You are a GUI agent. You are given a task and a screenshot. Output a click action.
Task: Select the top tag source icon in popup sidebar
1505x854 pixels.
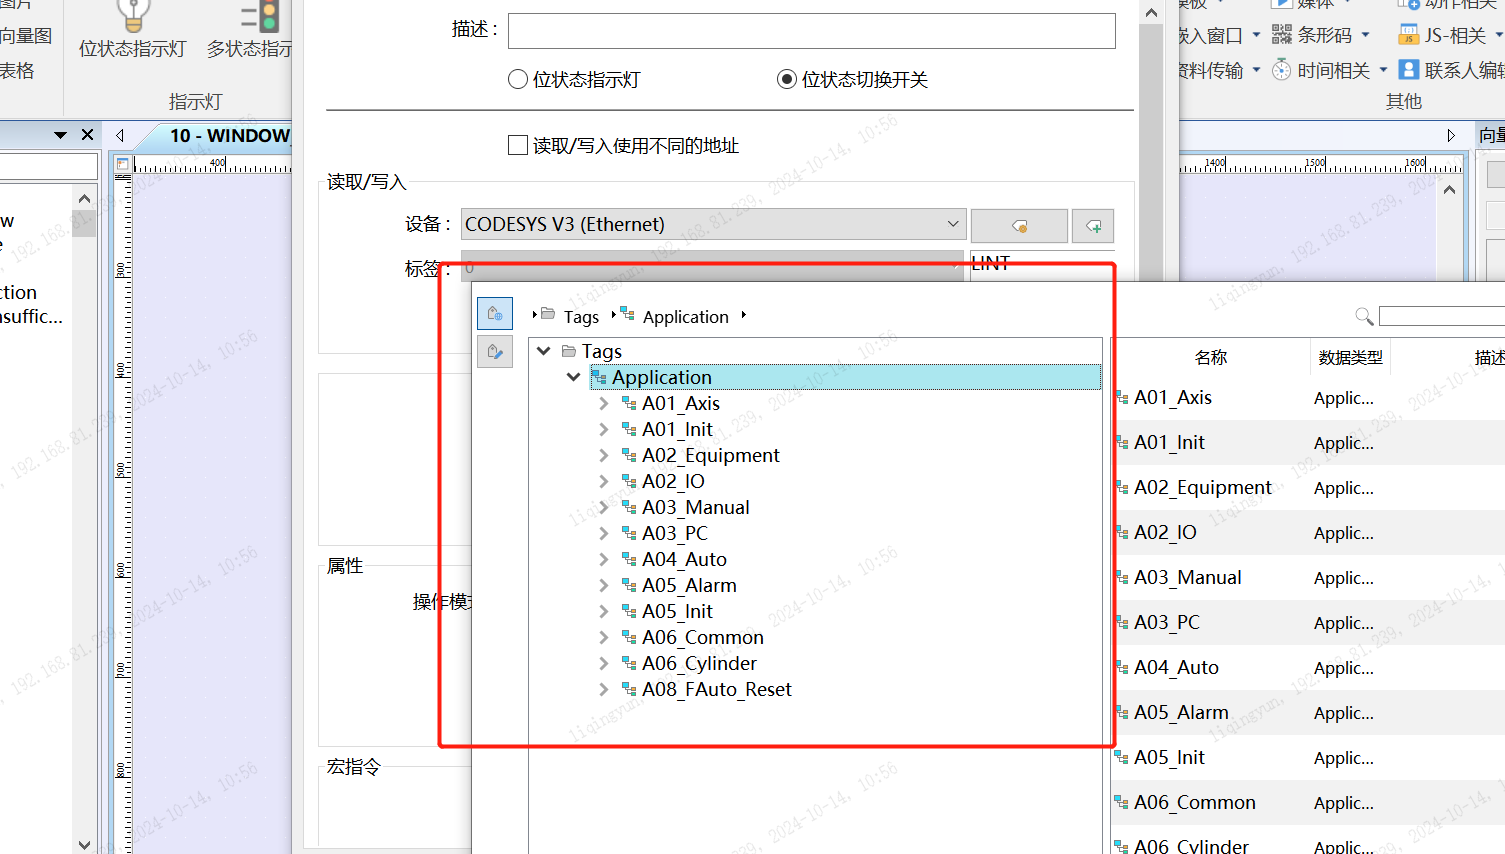(494, 314)
